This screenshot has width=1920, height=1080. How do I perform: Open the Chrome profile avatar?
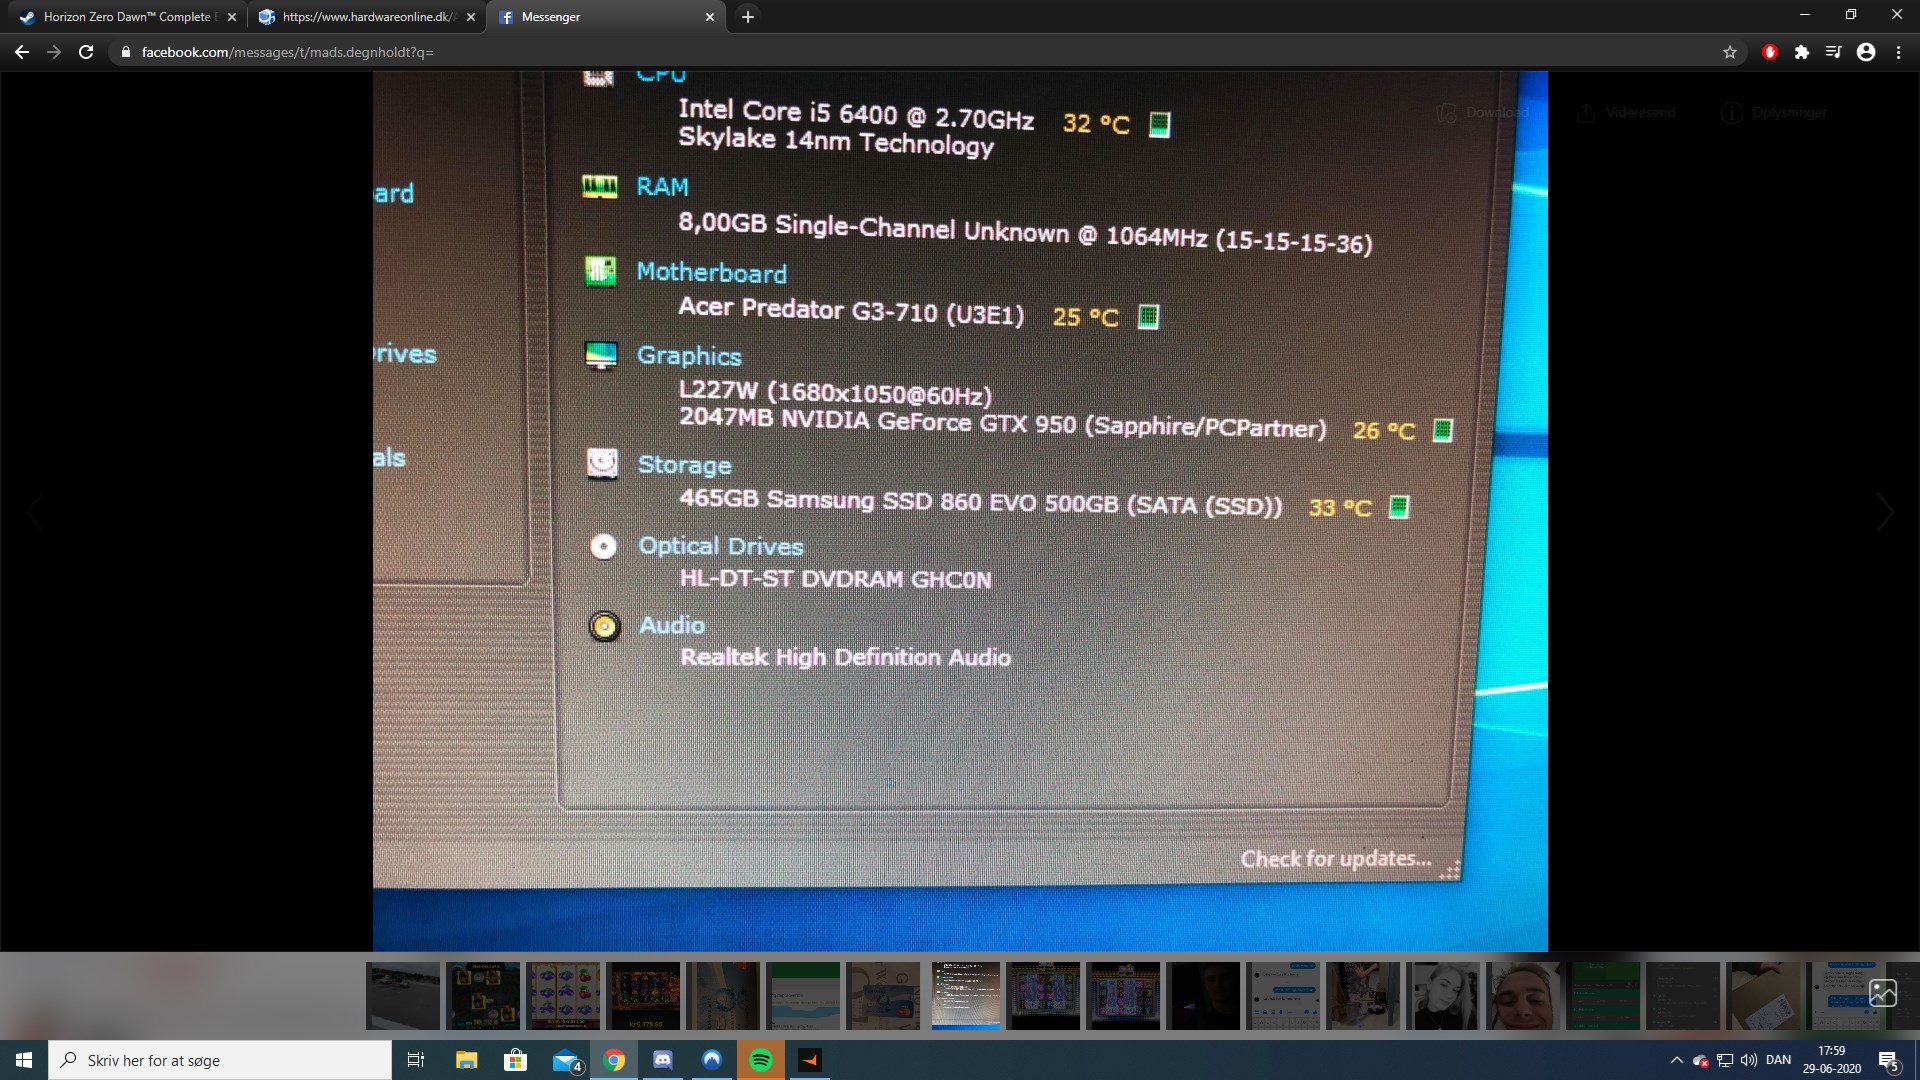click(x=1866, y=52)
